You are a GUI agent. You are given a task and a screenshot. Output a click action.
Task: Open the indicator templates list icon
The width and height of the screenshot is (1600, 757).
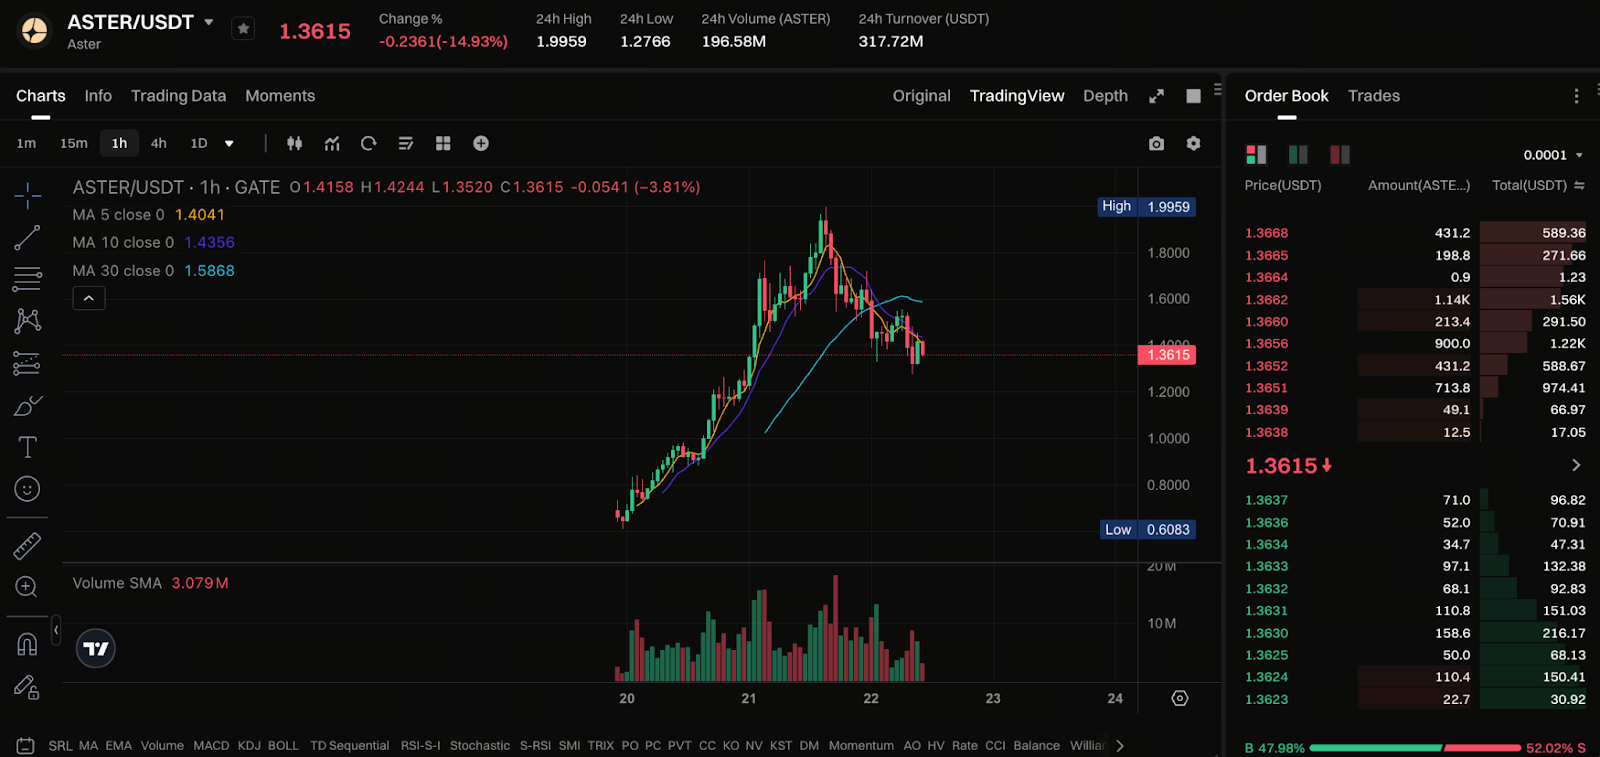[x=405, y=143]
